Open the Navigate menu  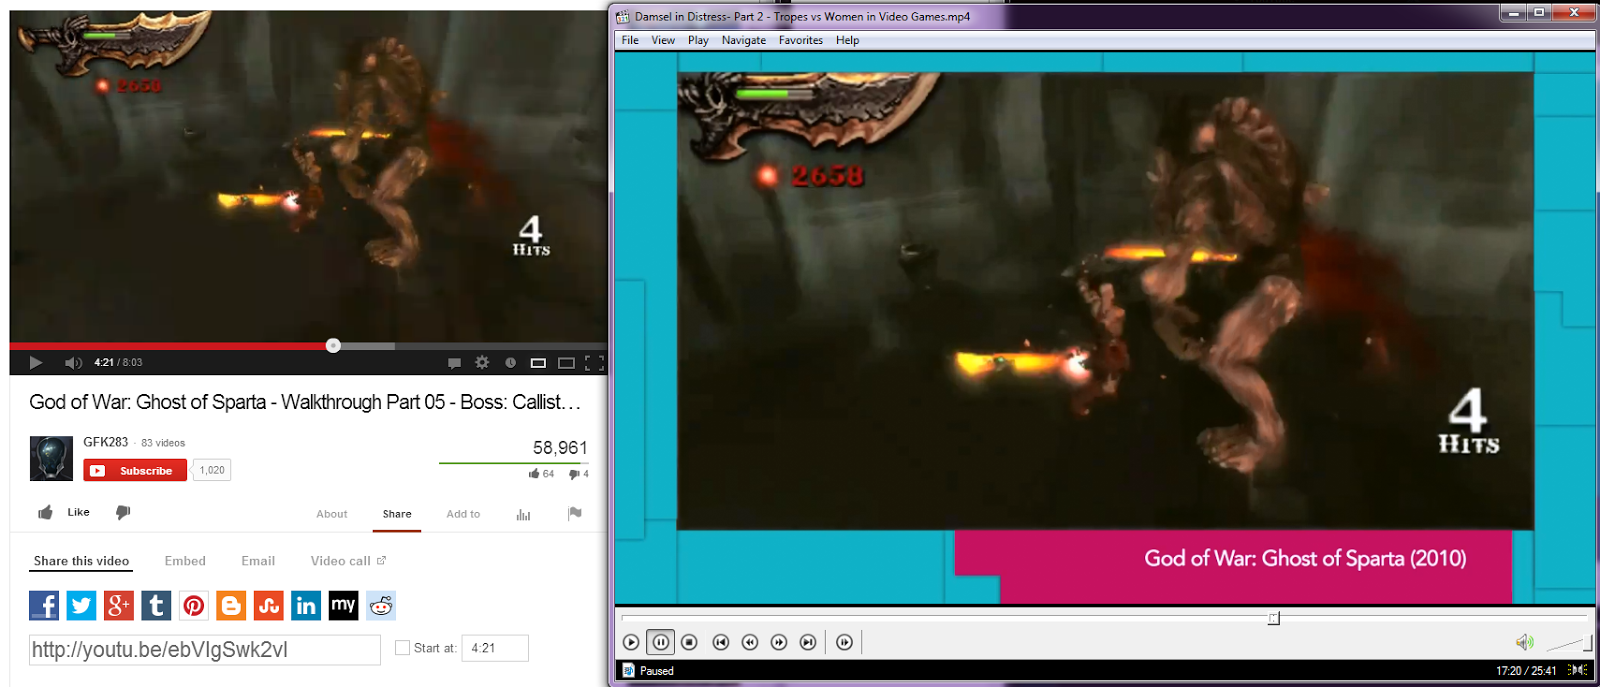(743, 40)
